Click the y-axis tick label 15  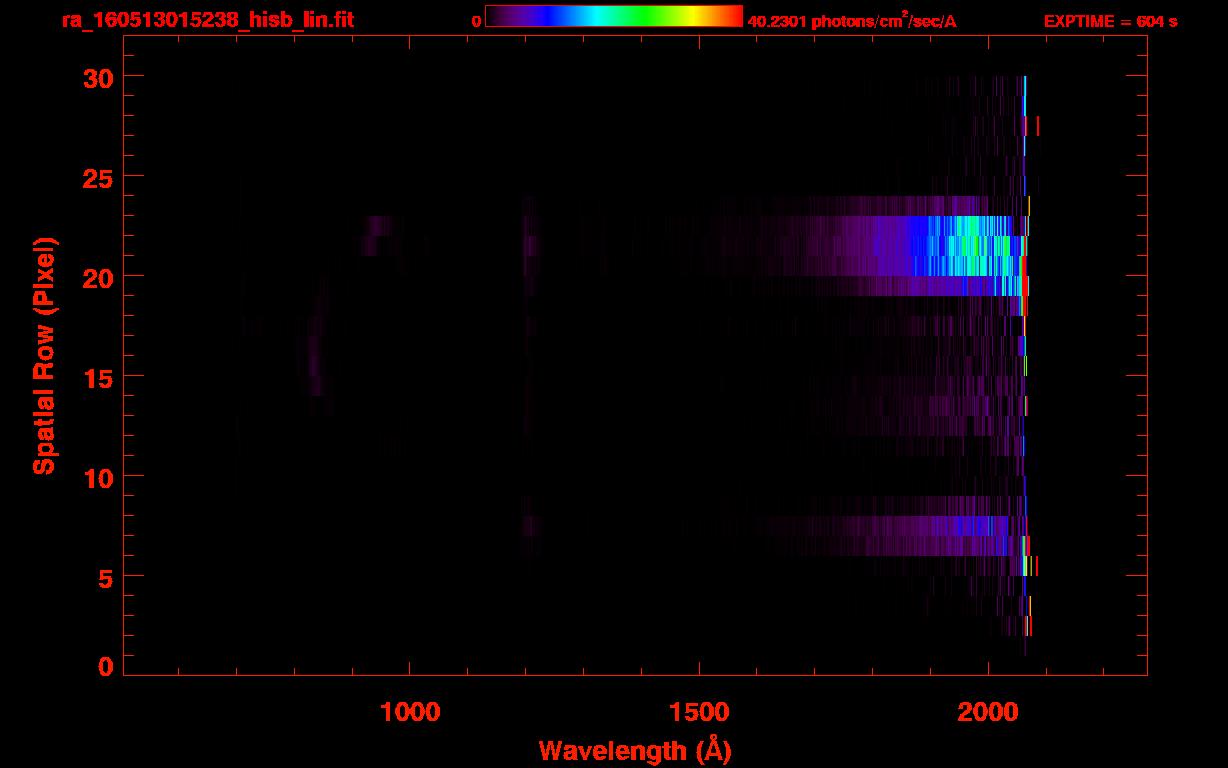pyautogui.click(x=99, y=377)
